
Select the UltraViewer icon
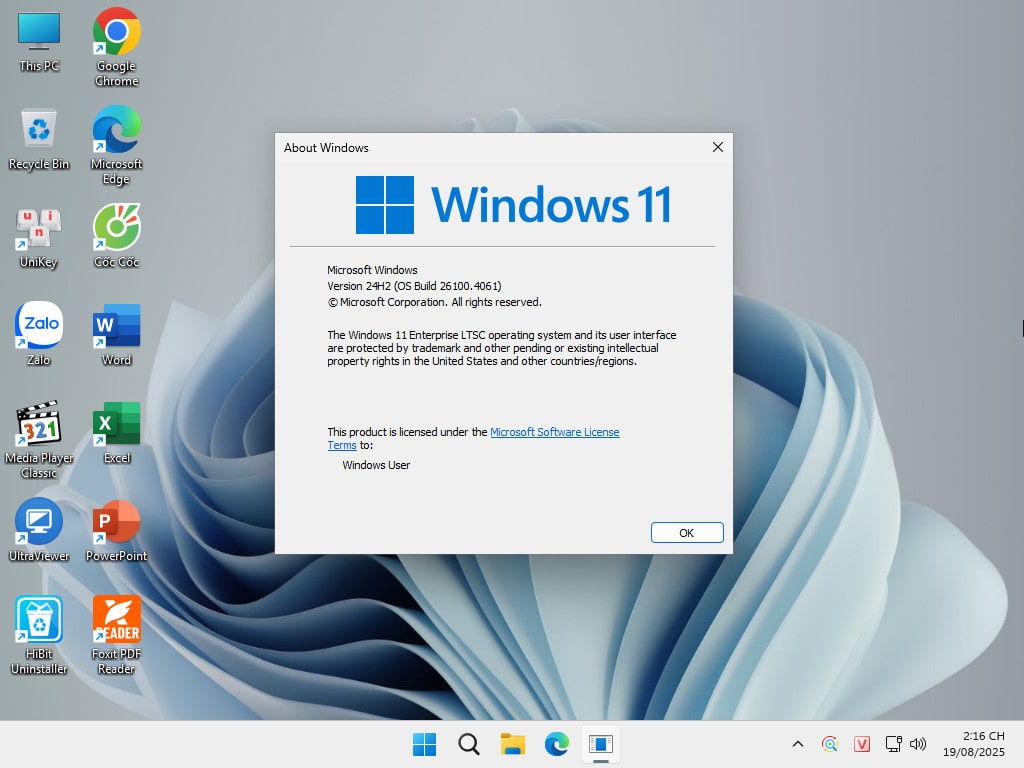pyautogui.click(x=39, y=530)
